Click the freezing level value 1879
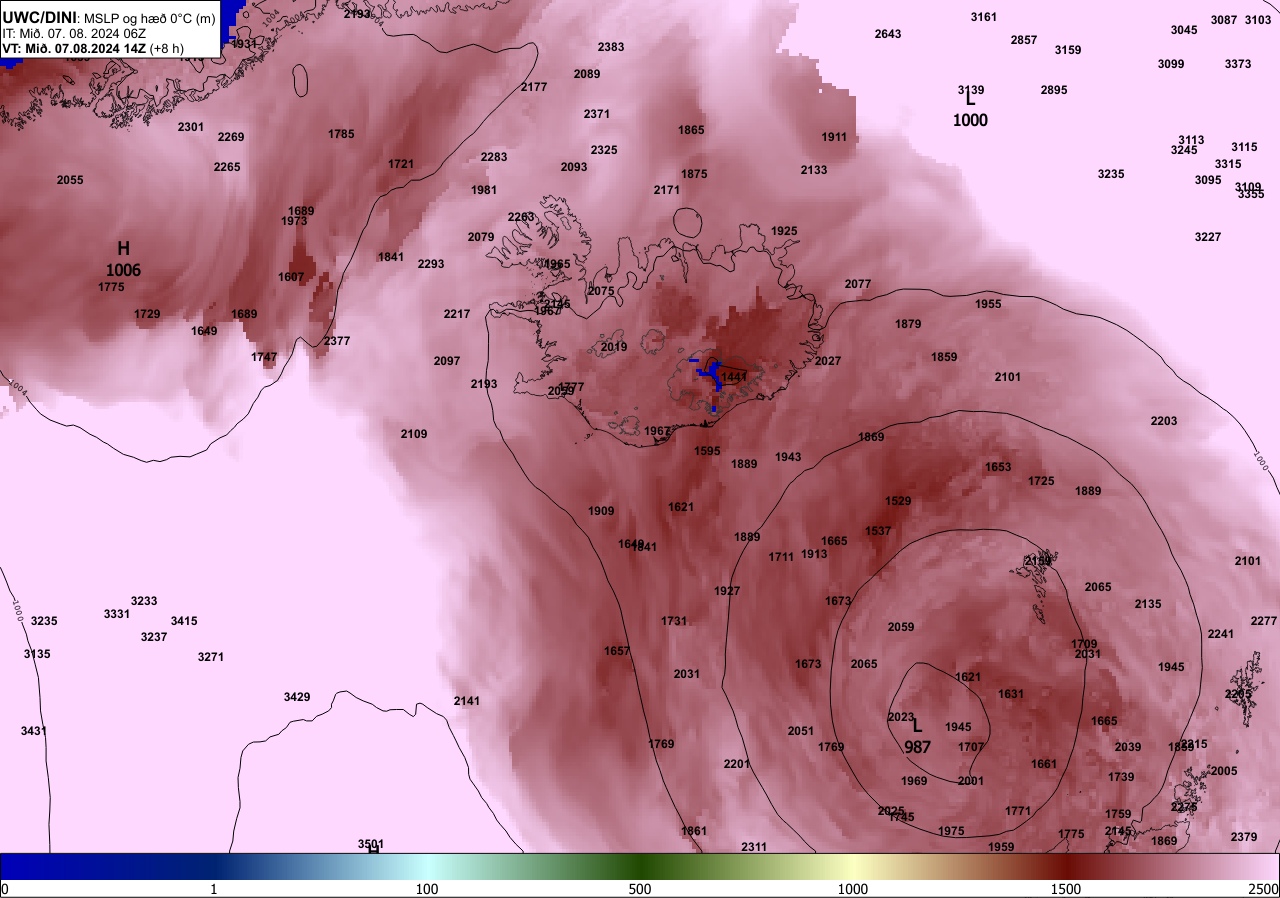 (x=908, y=324)
